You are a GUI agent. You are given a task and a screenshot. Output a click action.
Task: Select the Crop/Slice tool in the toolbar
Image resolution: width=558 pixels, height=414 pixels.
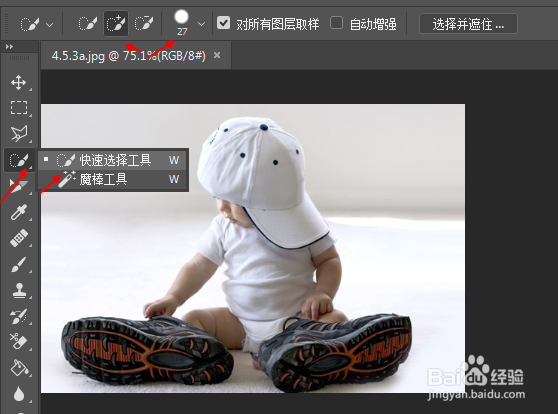pyautogui.click(x=19, y=185)
